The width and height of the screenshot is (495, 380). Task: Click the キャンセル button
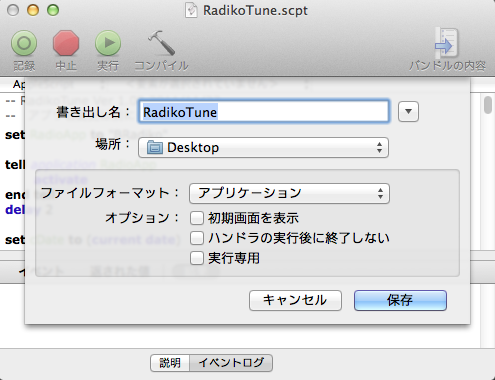(295, 300)
